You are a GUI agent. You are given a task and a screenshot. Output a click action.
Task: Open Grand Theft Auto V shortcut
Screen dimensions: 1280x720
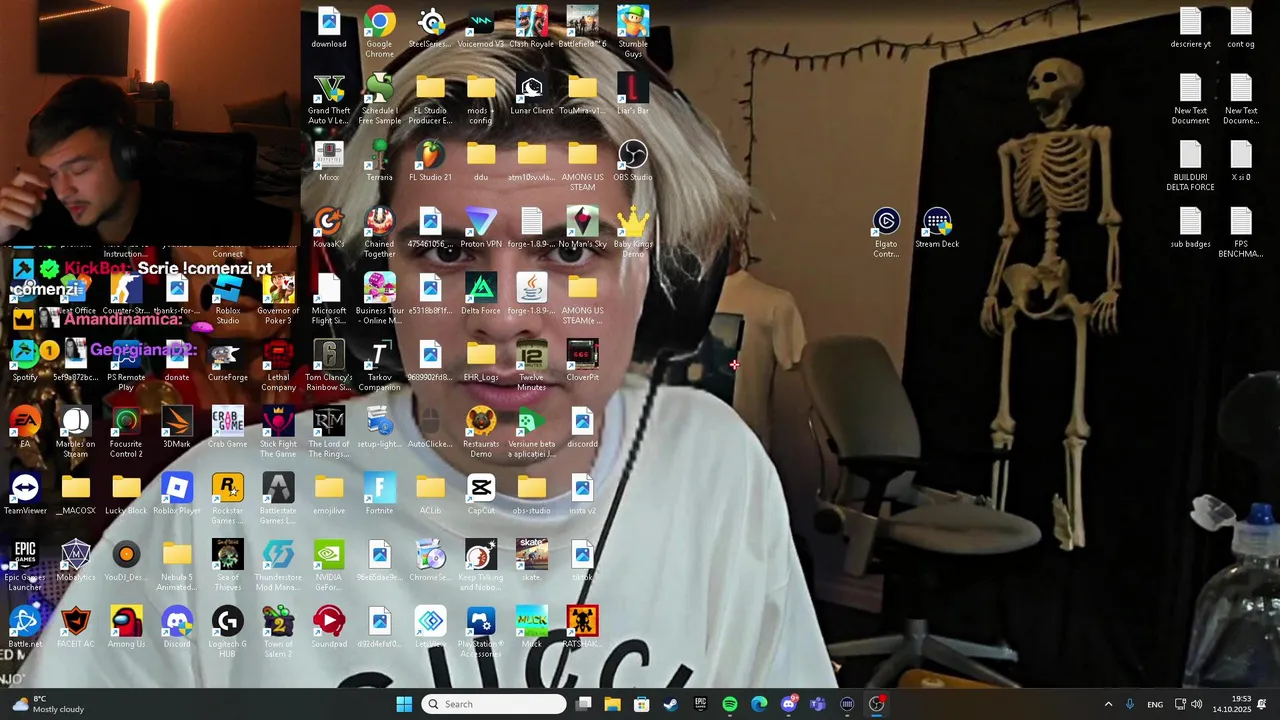coord(329,98)
